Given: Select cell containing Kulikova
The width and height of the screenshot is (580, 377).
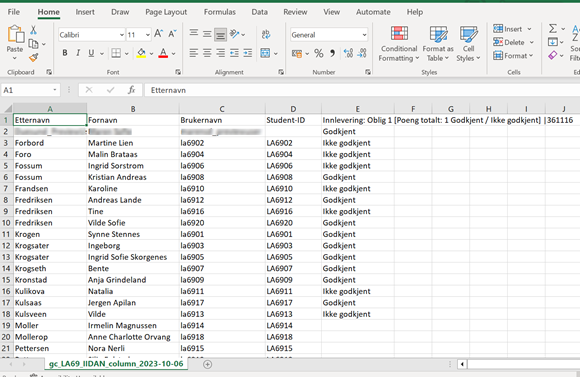Looking at the screenshot, I should pyautogui.click(x=50, y=291).
